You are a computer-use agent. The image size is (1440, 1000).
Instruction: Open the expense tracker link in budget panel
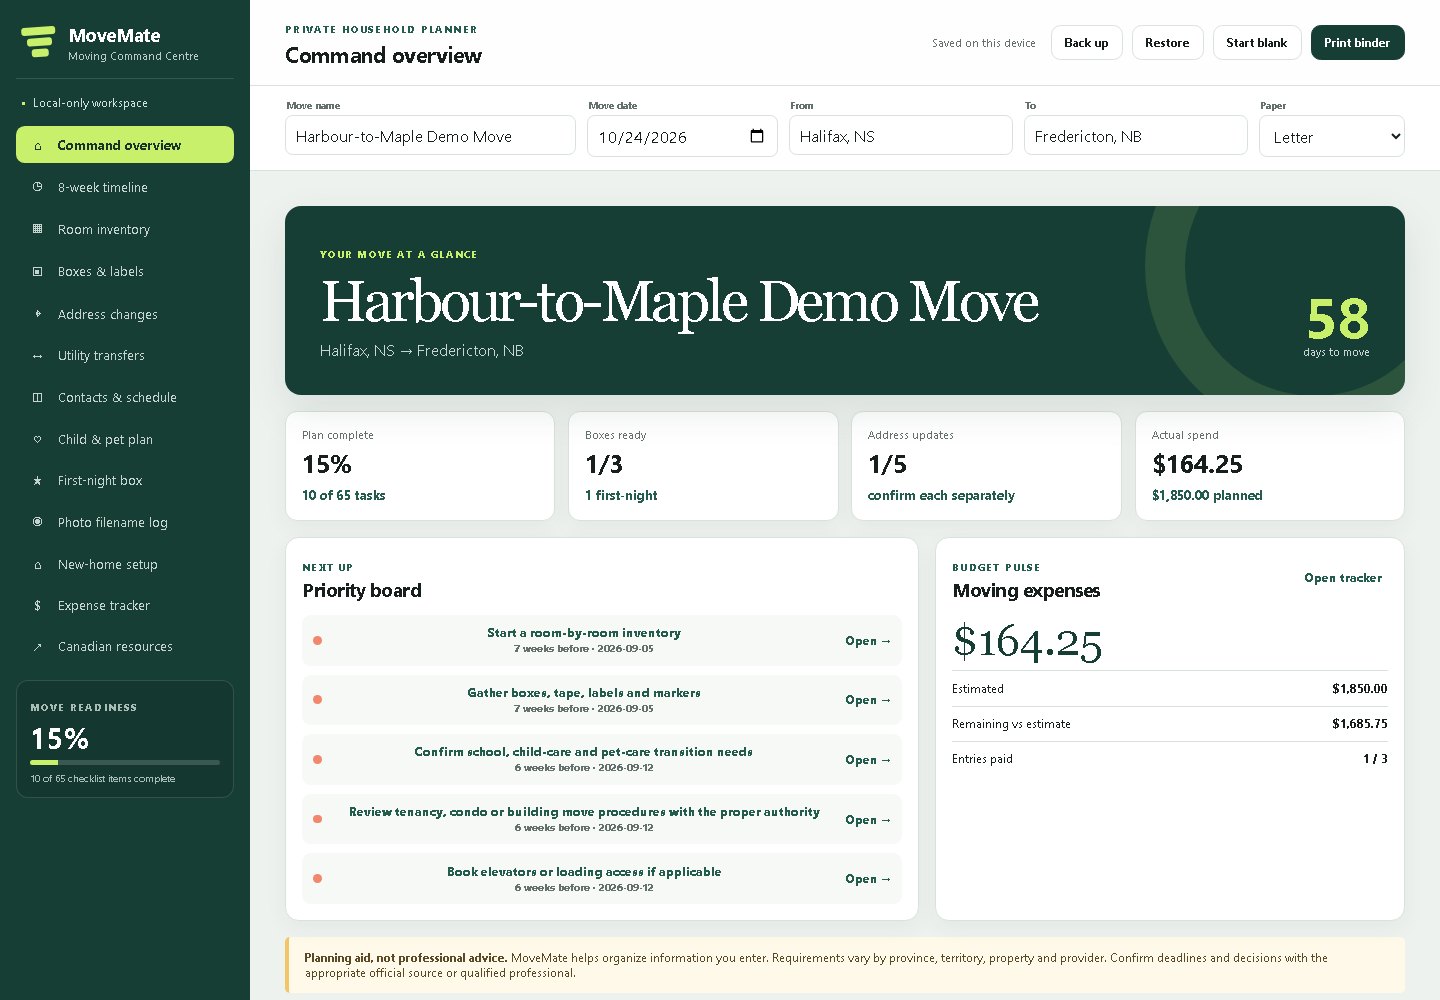click(1343, 578)
